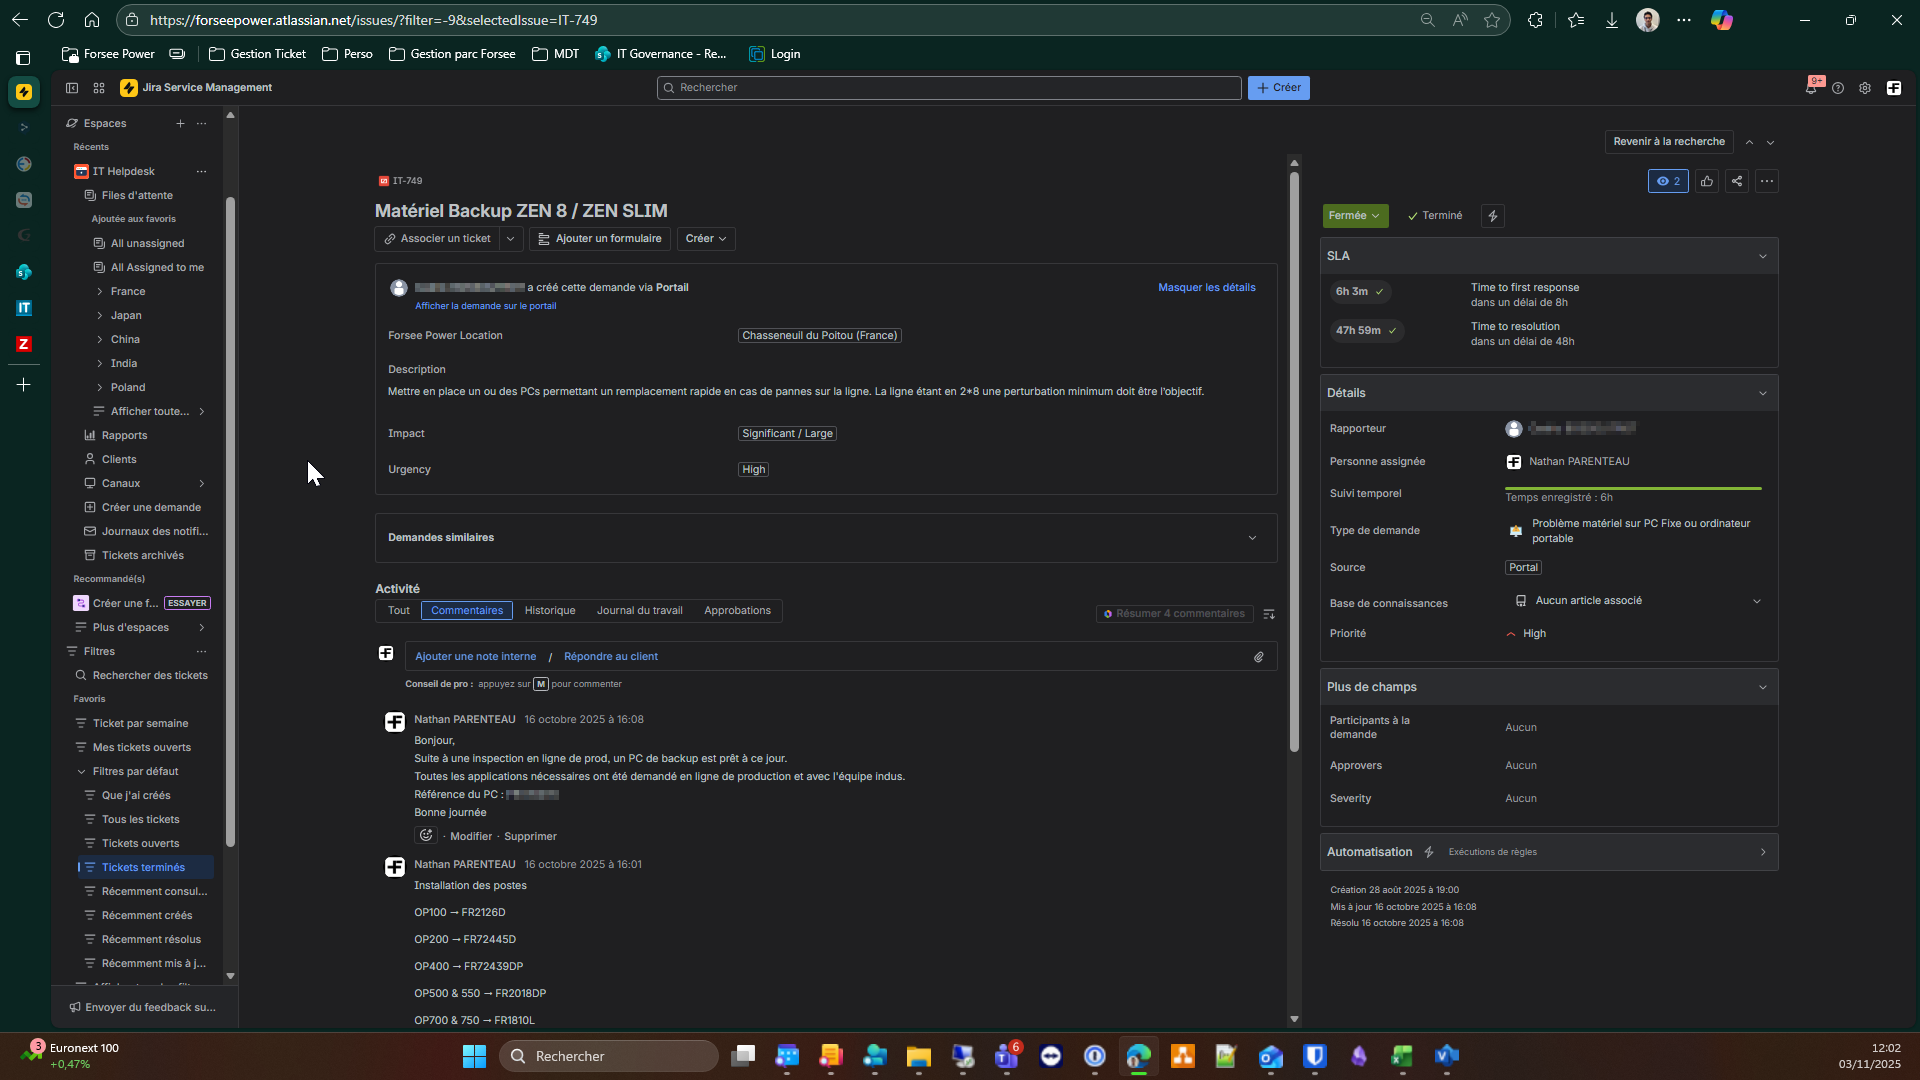Click the help question mark icon
This screenshot has height=1080, width=1920.
1838,88
